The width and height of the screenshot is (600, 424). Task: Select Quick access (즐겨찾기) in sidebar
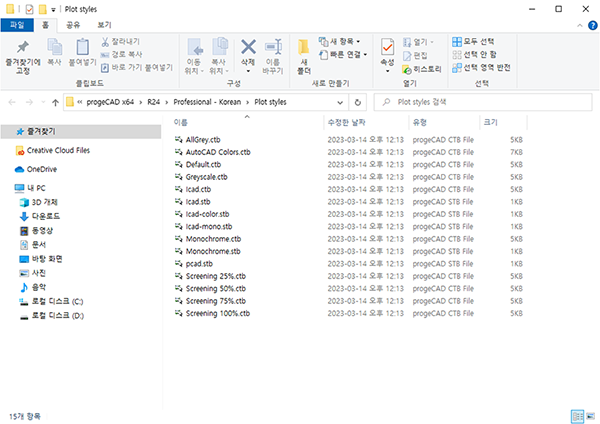(x=81, y=132)
